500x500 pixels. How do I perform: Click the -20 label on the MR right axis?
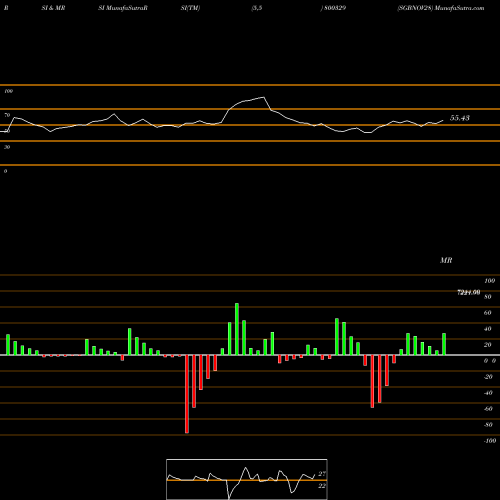488,377
